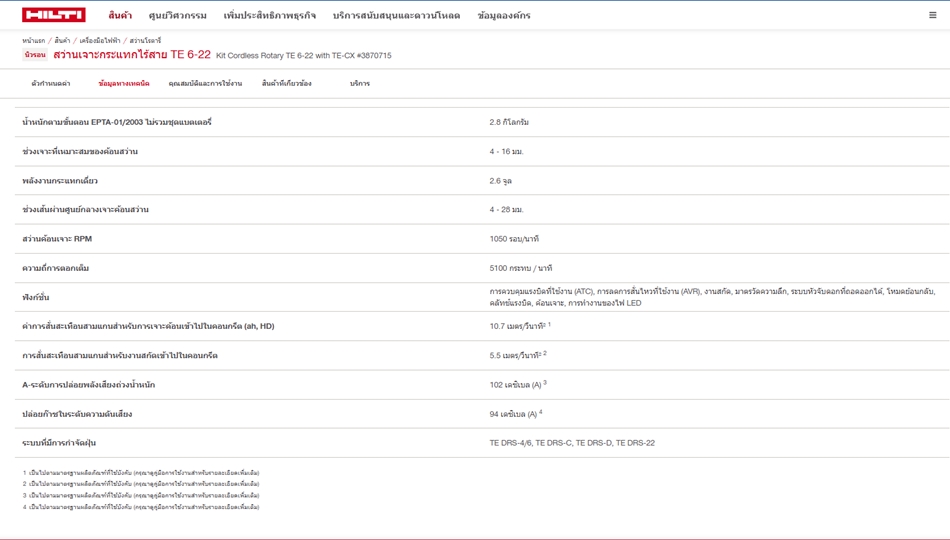
Task: Open the เพิ่มประสิทธิภาพธุรกิจ menu
Action: (270, 15)
